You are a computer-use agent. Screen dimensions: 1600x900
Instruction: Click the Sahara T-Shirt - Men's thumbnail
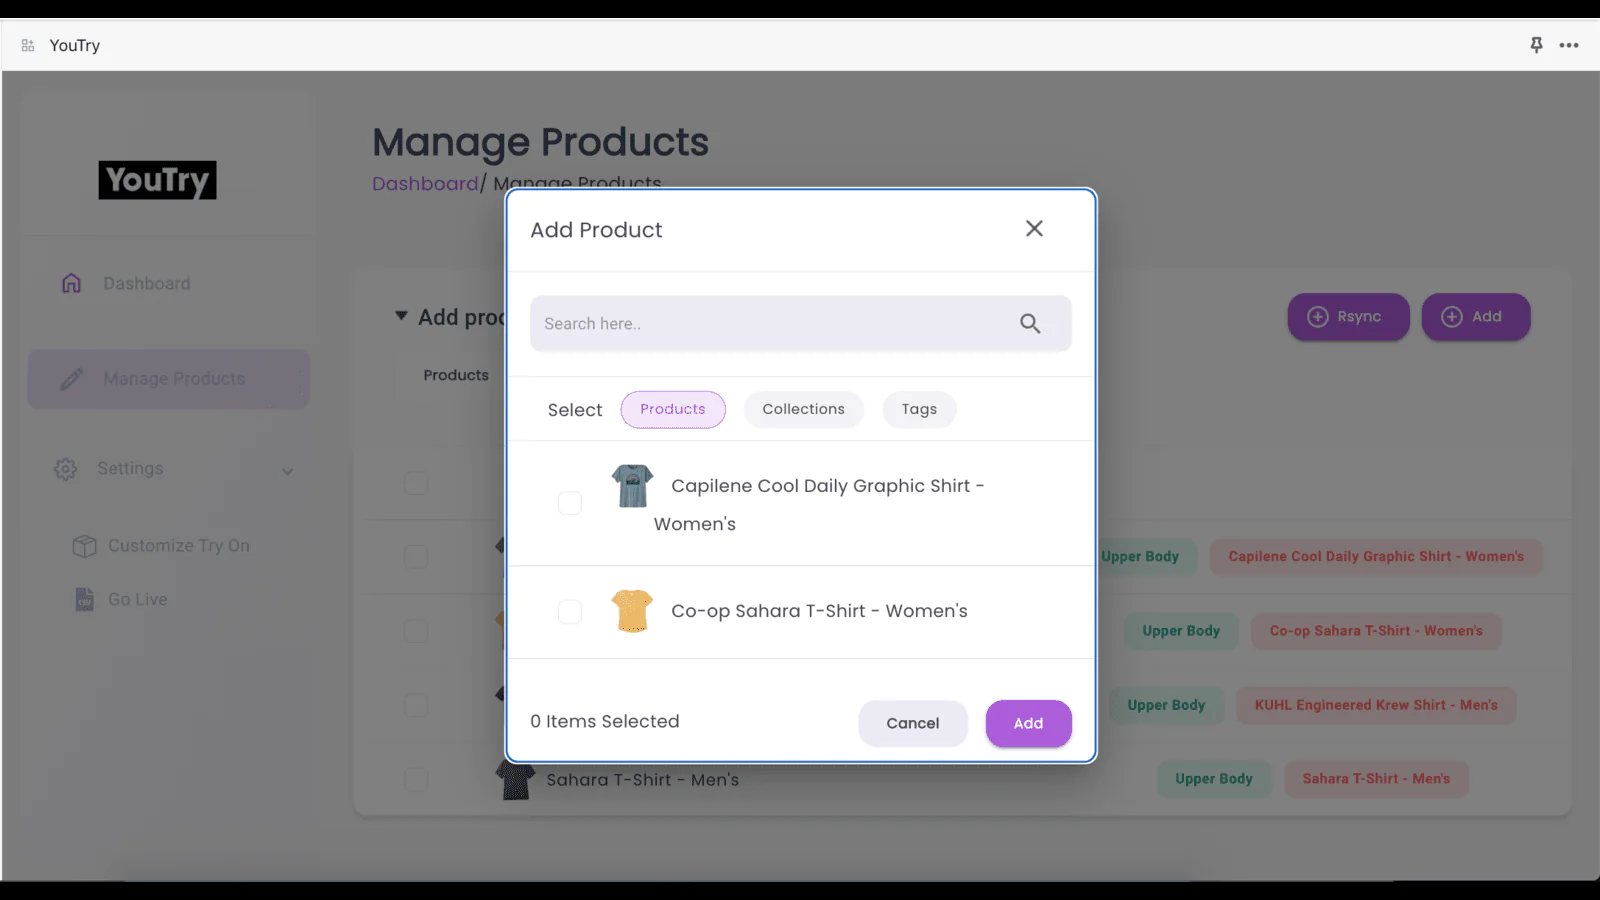coord(516,780)
